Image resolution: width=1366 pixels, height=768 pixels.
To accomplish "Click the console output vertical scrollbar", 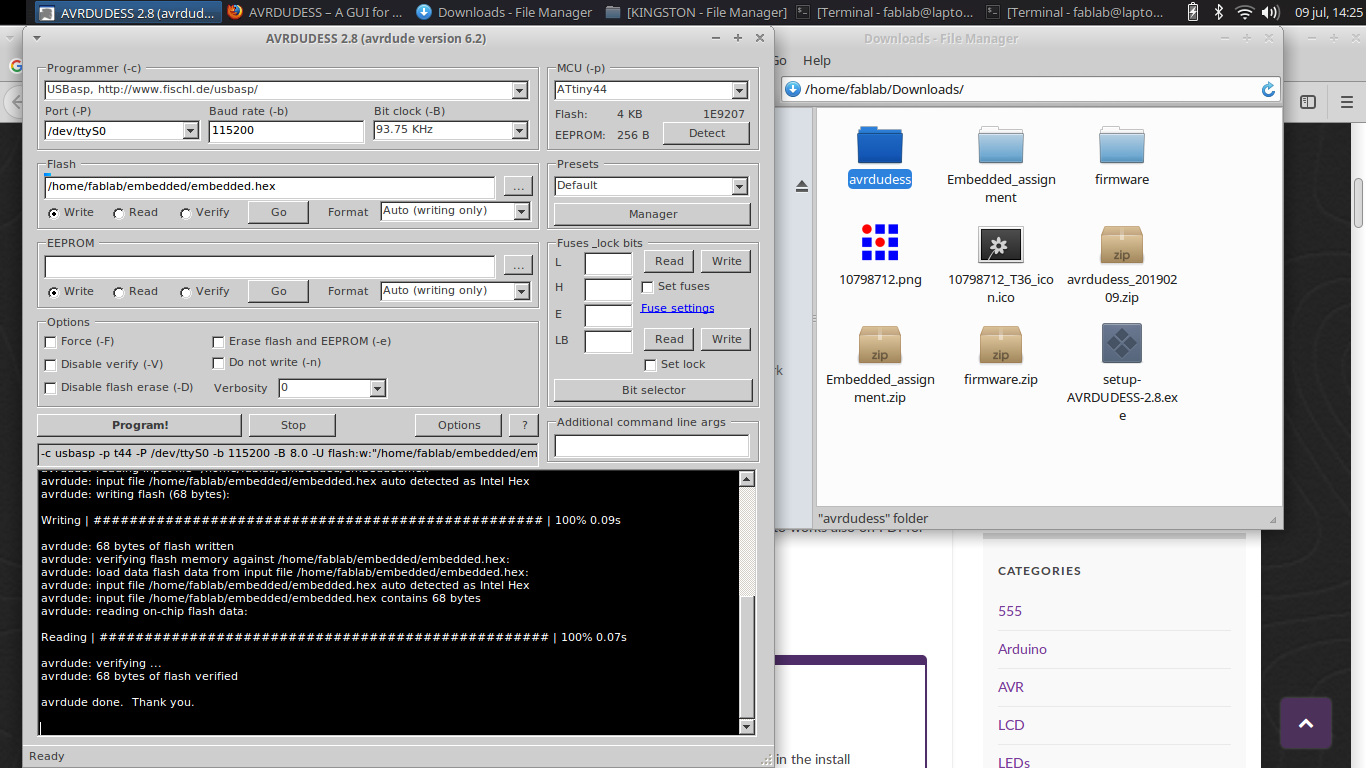I will [x=746, y=603].
